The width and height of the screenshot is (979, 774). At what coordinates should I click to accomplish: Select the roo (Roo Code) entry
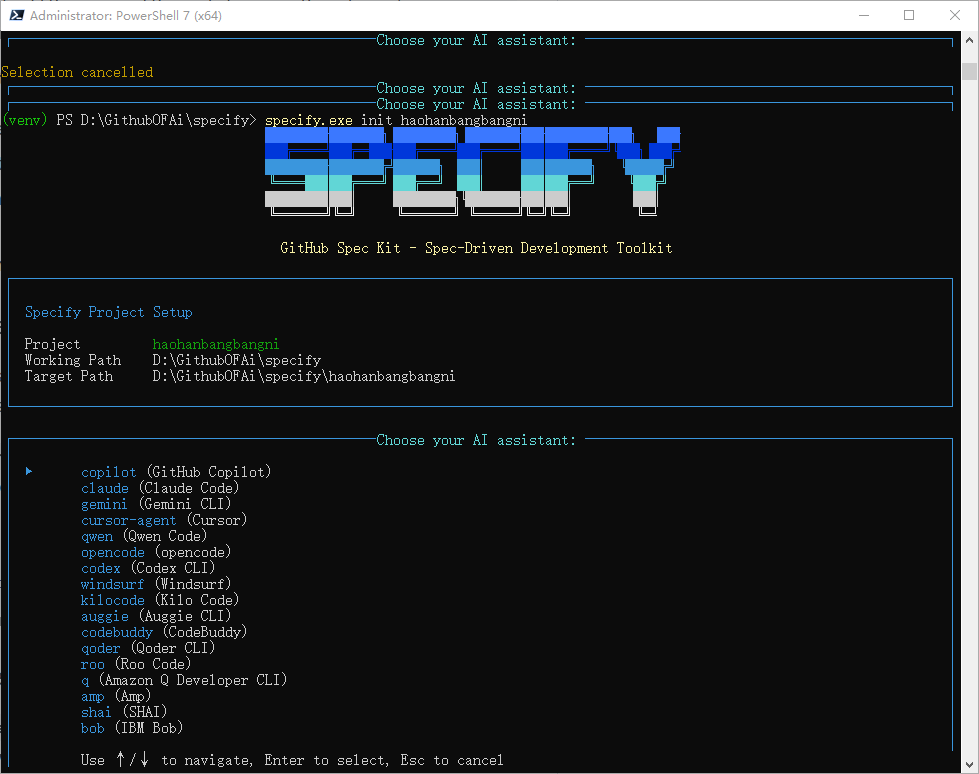[x=136, y=664]
